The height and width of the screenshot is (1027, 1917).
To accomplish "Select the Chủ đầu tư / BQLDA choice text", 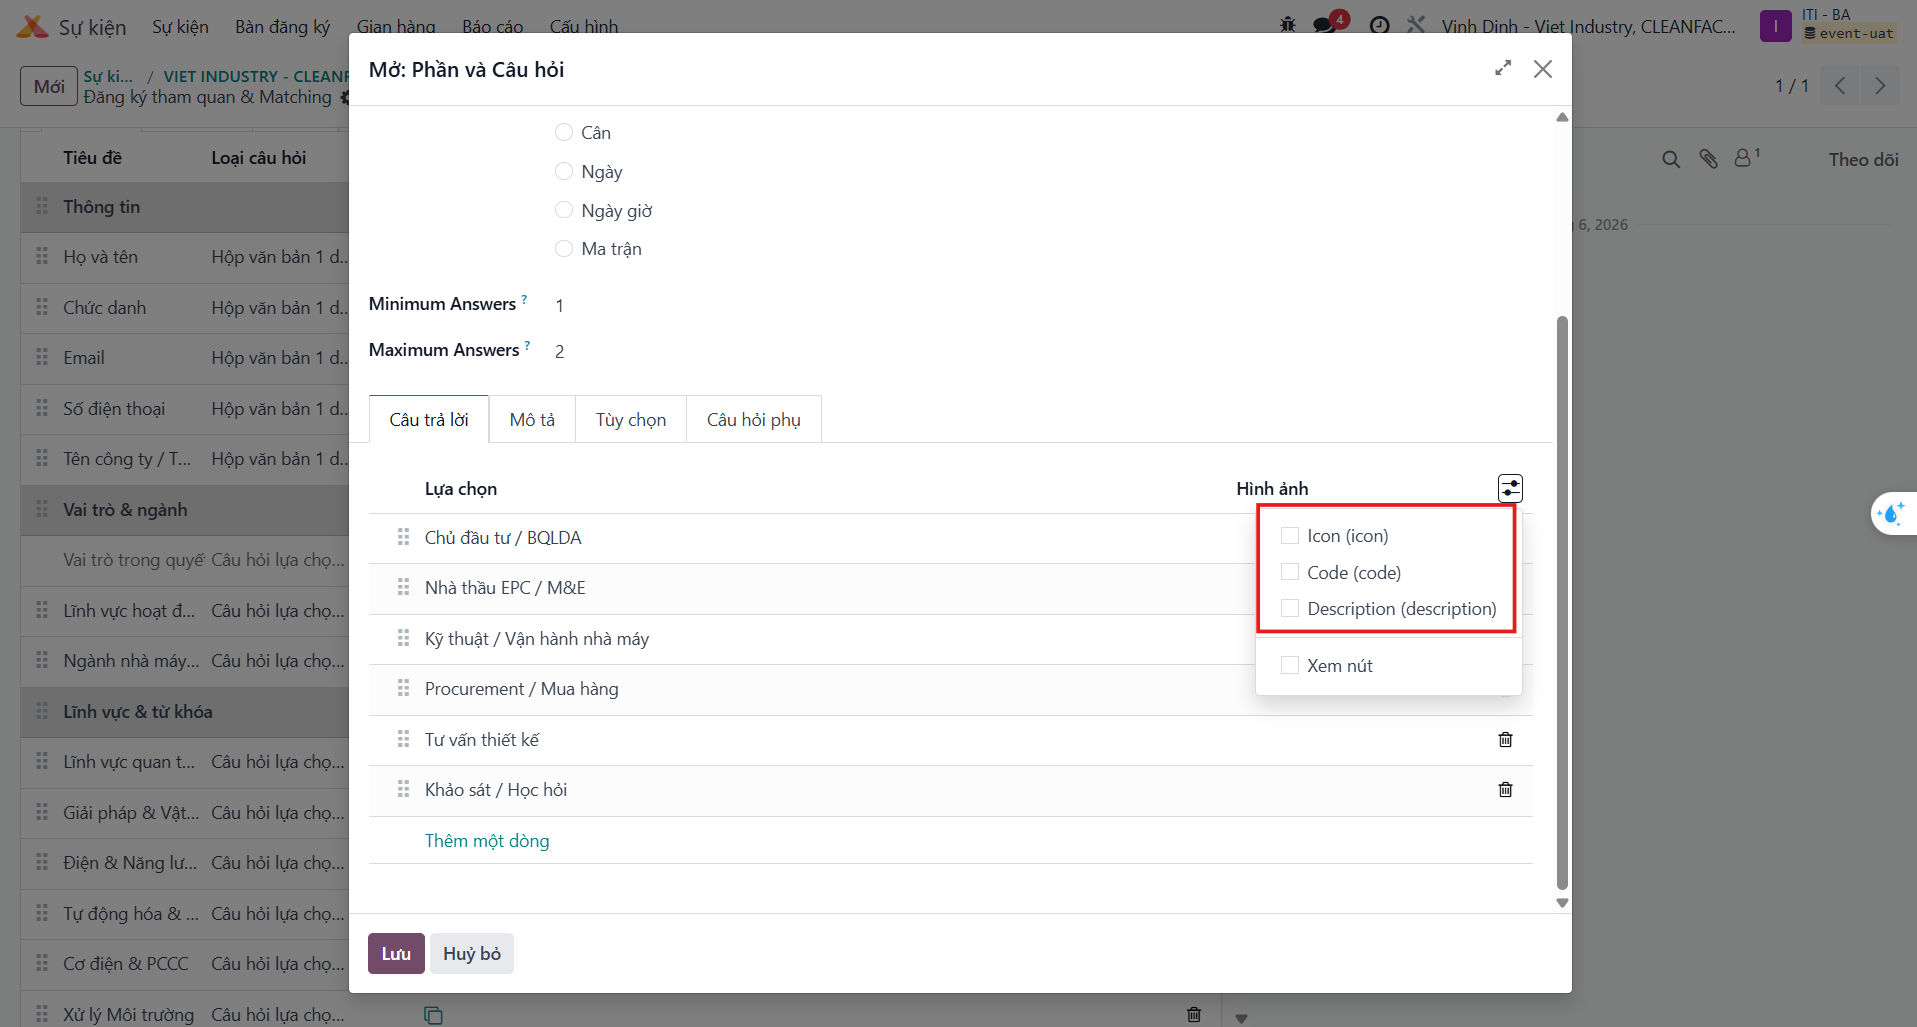I will (503, 537).
